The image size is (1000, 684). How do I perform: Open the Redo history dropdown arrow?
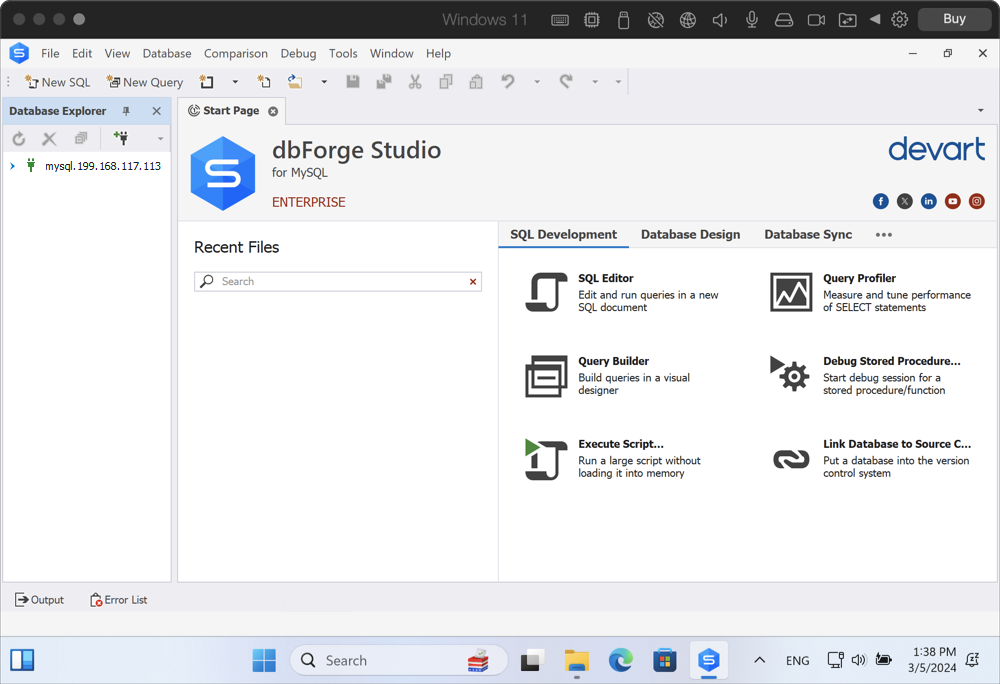[595, 82]
